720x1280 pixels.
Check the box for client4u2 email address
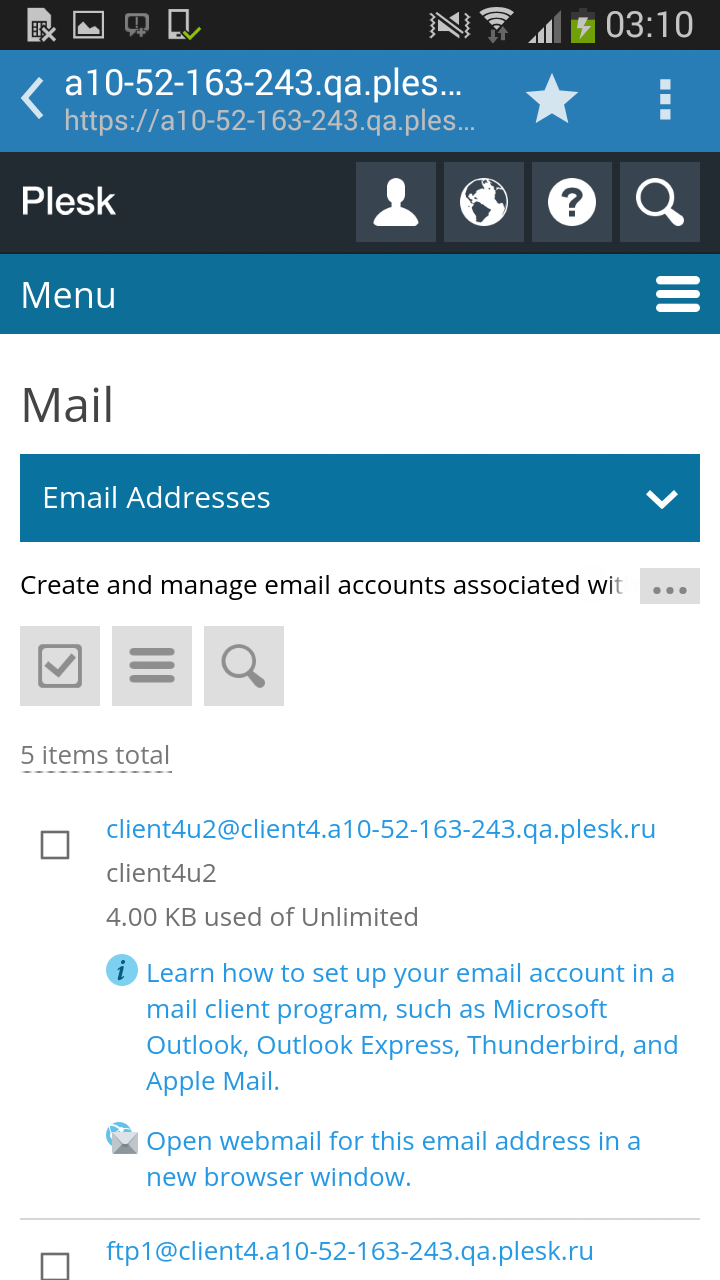55,846
